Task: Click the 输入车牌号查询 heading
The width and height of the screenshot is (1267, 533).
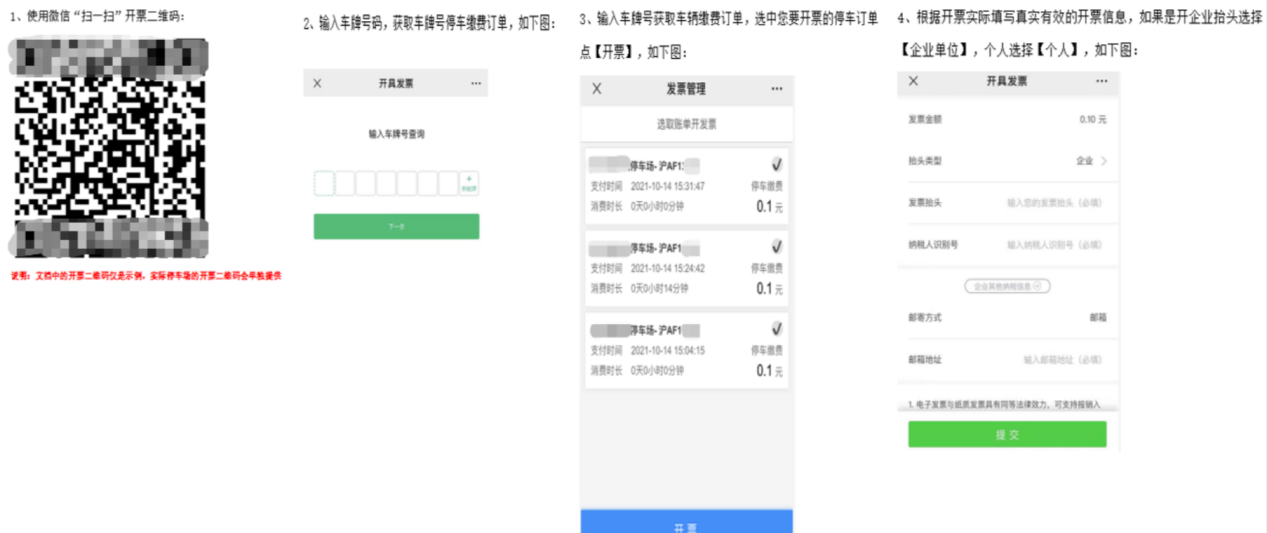Action: (x=397, y=134)
